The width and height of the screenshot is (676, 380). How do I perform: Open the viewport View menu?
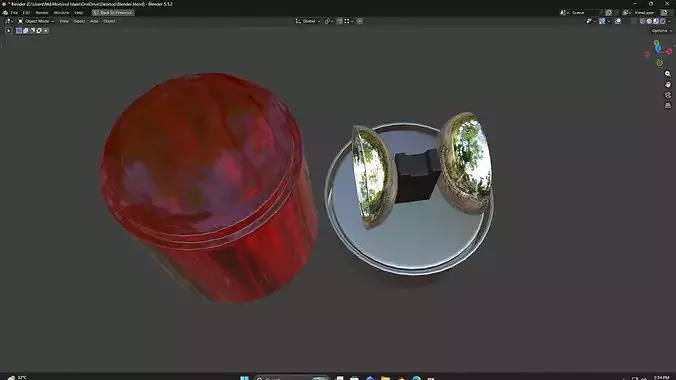pyautogui.click(x=64, y=21)
